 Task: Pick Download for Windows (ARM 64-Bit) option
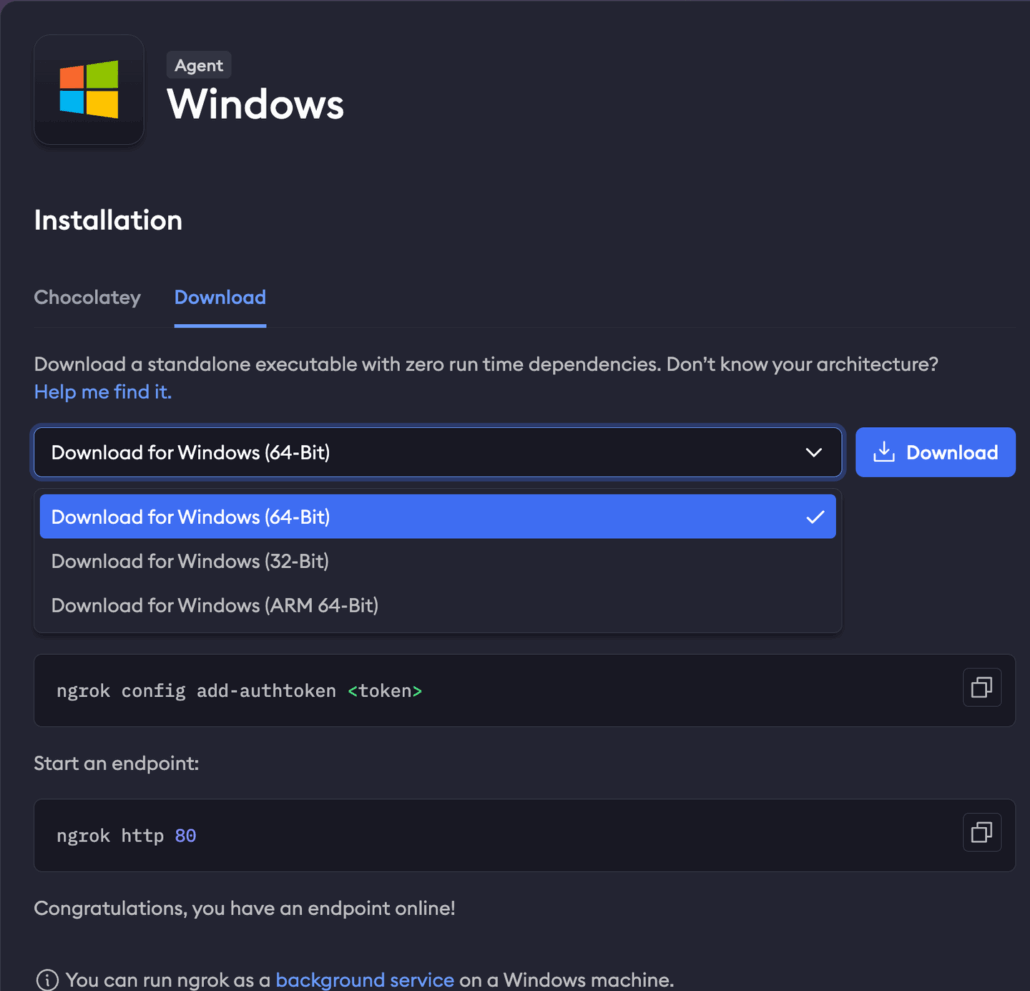tap(214, 605)
